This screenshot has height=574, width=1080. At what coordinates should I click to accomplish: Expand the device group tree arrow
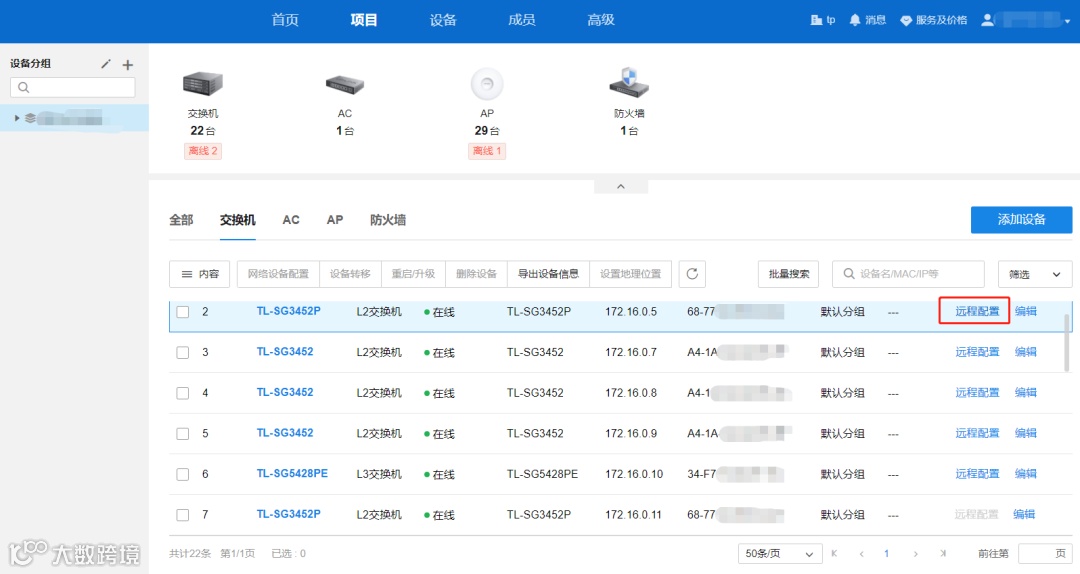point(17,118)
